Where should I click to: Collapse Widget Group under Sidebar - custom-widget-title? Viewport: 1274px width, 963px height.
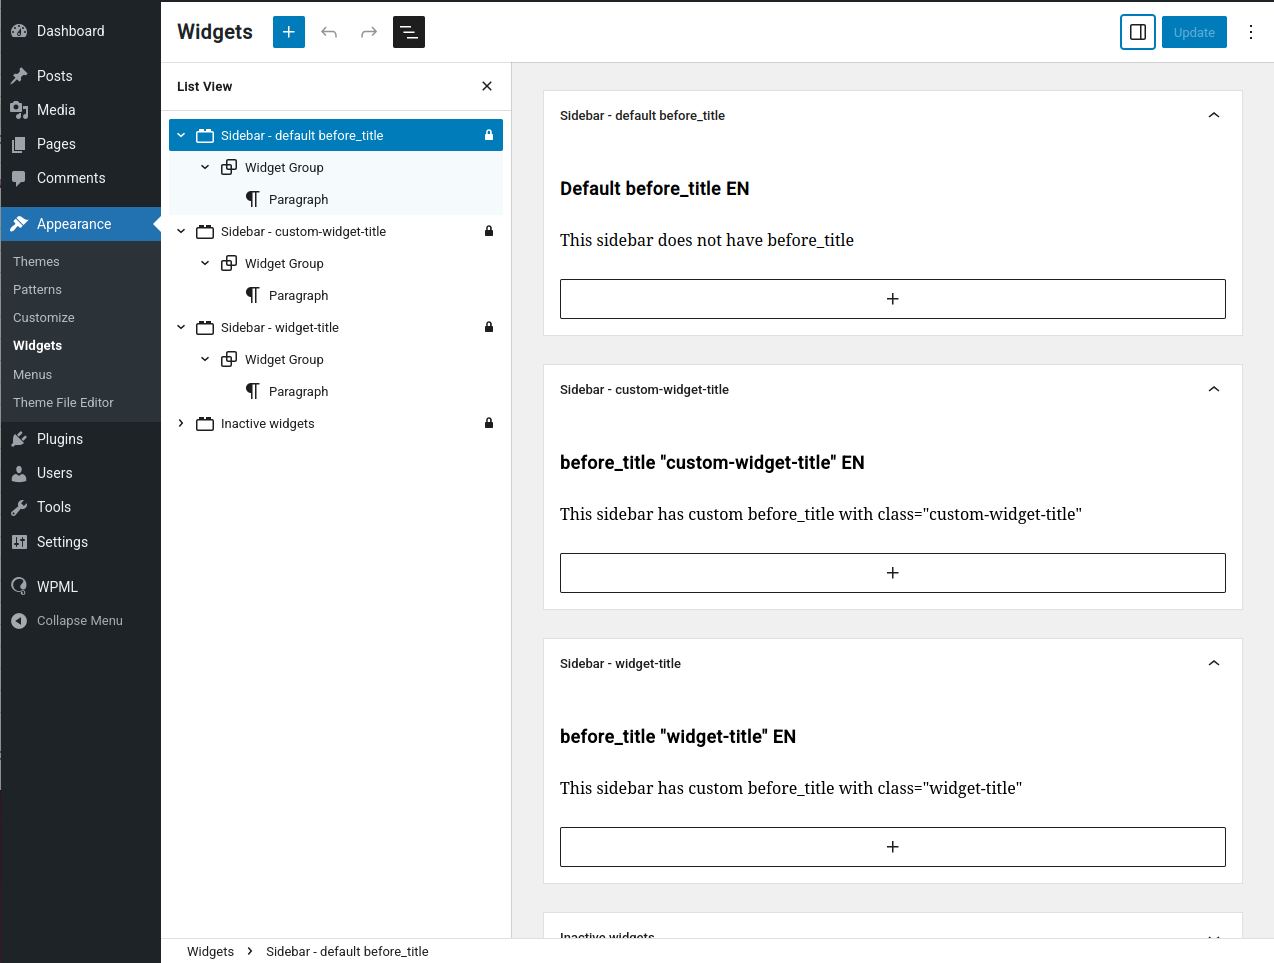pos(205,263)
